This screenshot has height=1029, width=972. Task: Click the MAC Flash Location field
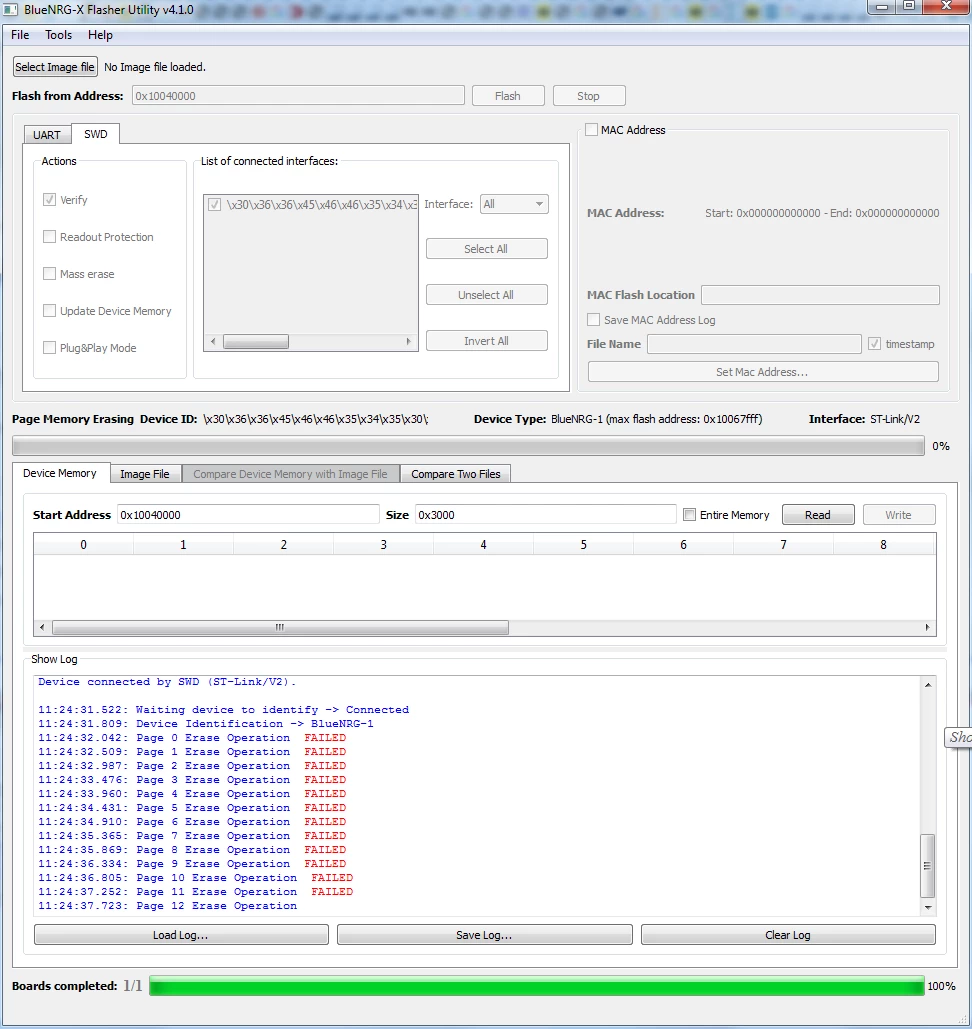click(x=820, y=295)
